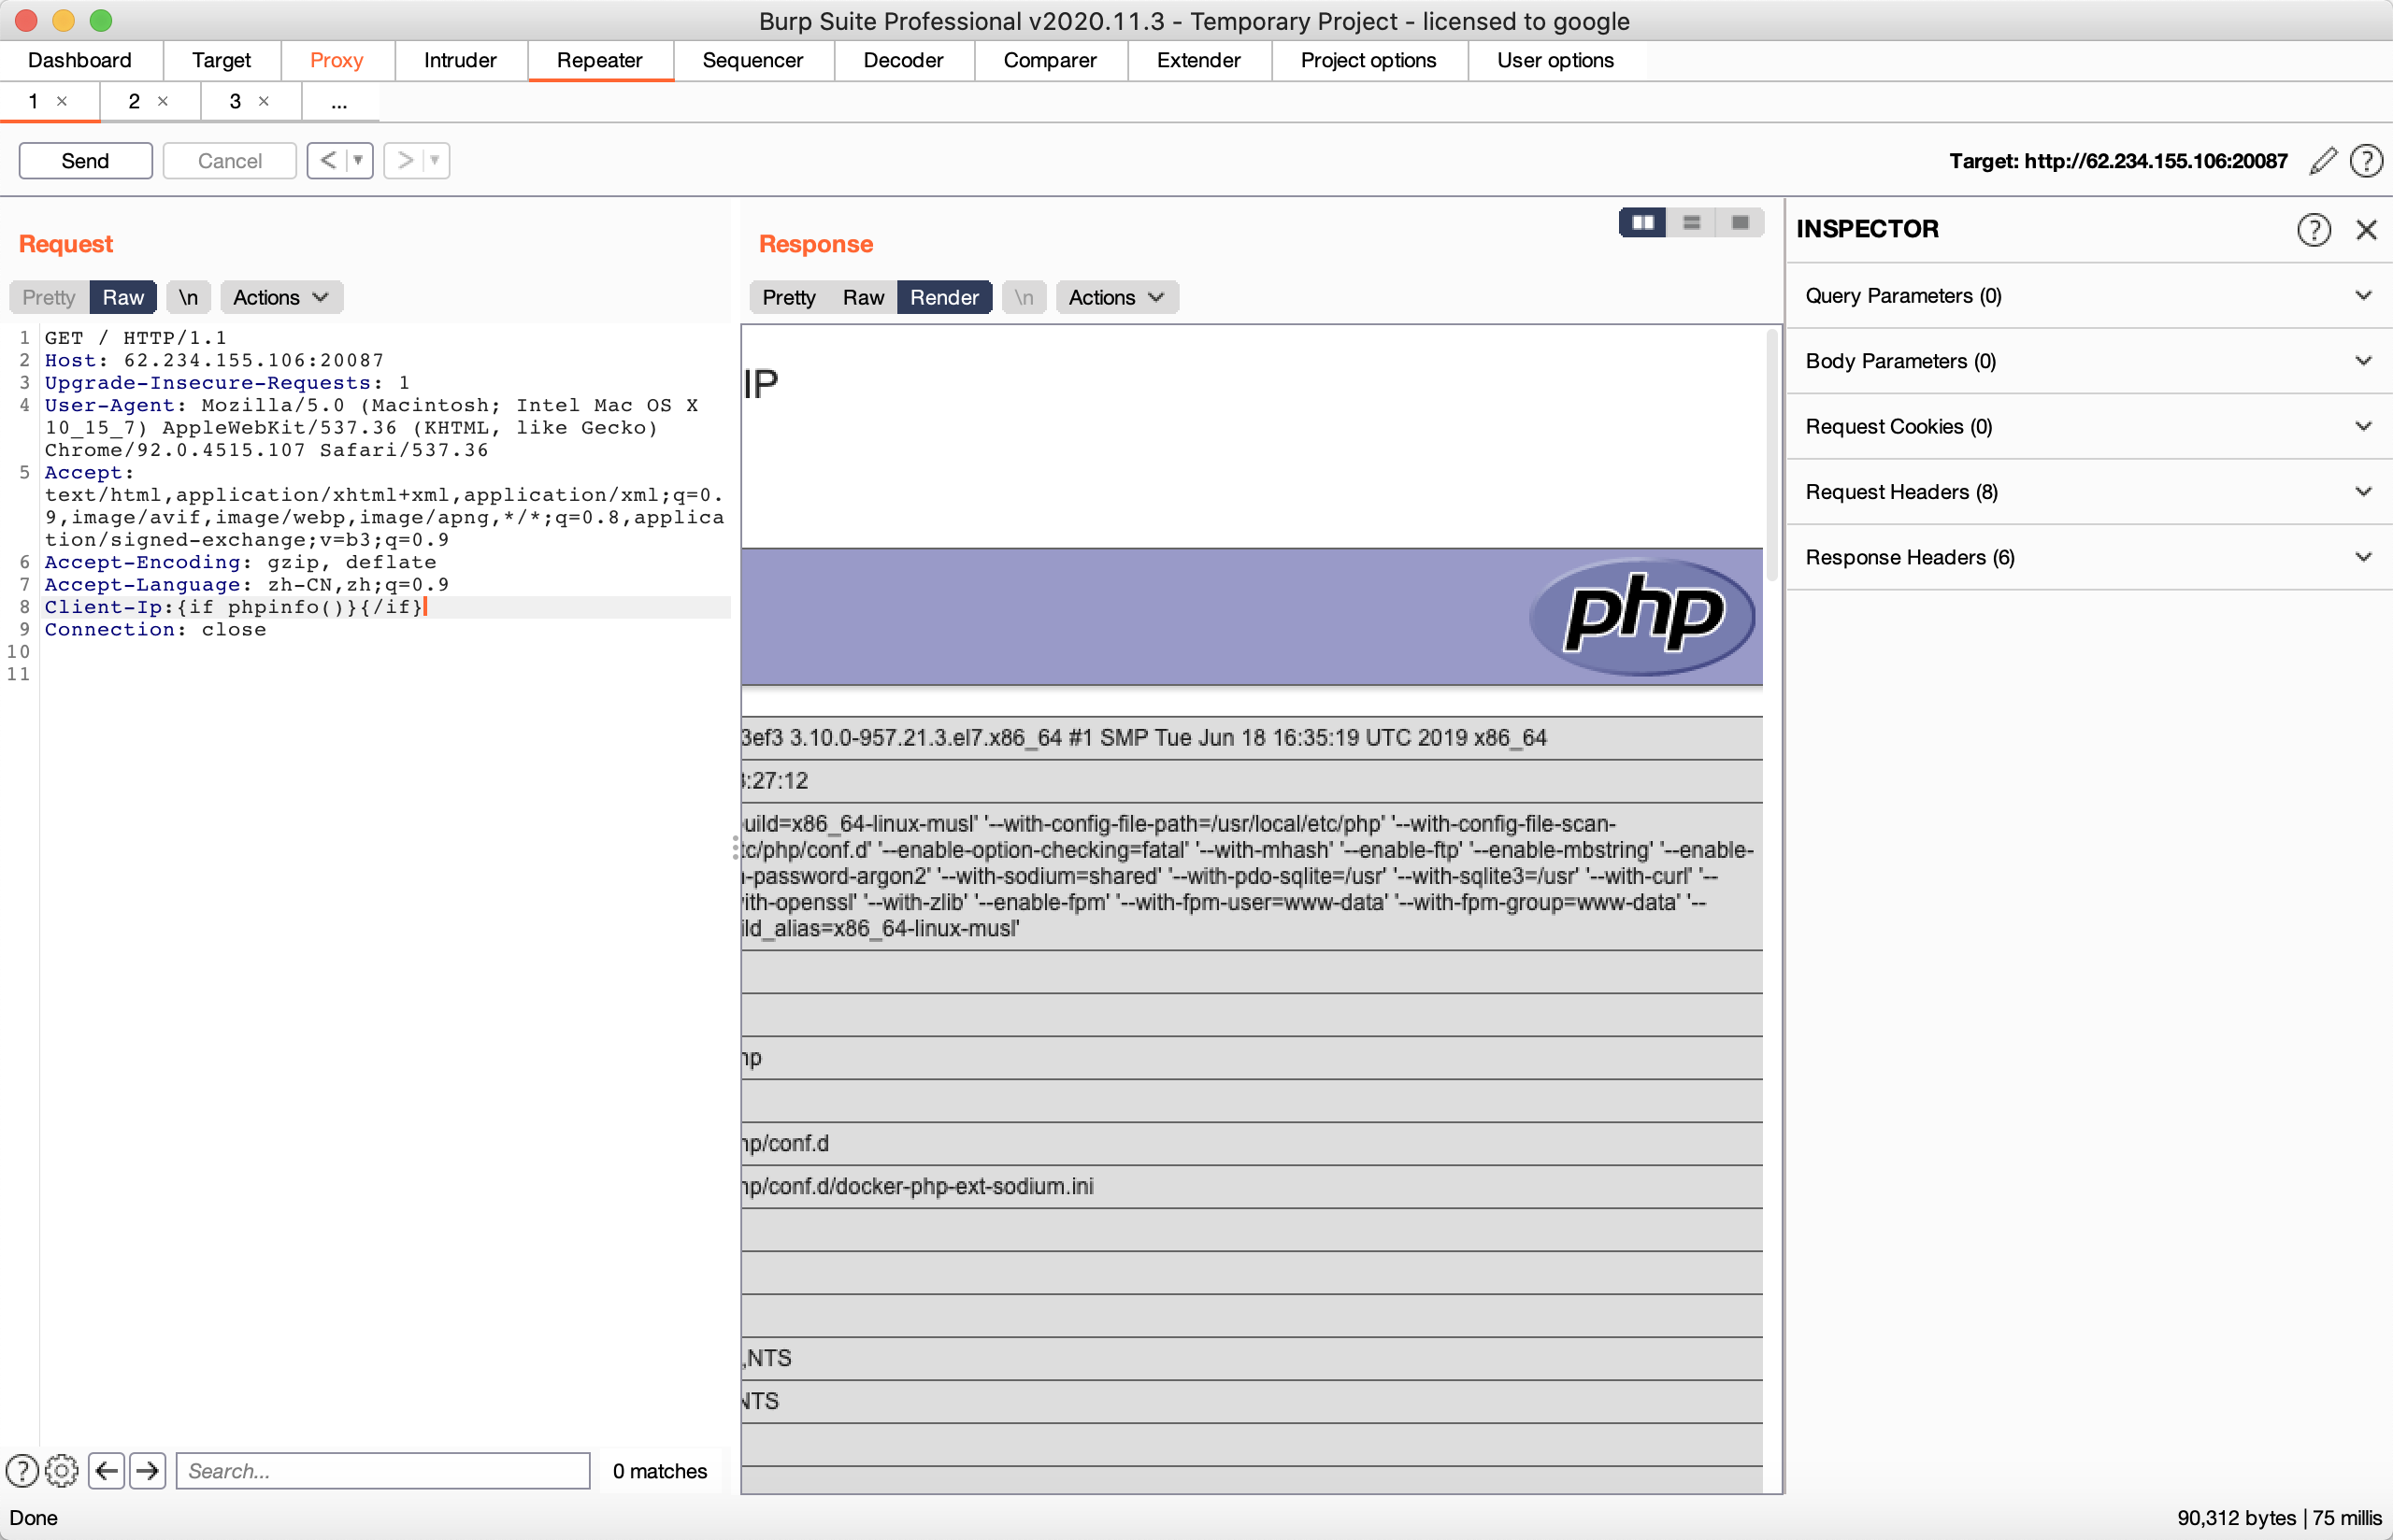Viewport: 2393px width, 1540px height.
Task: Go back to previous request in history
Action: [x=328, y=160]
